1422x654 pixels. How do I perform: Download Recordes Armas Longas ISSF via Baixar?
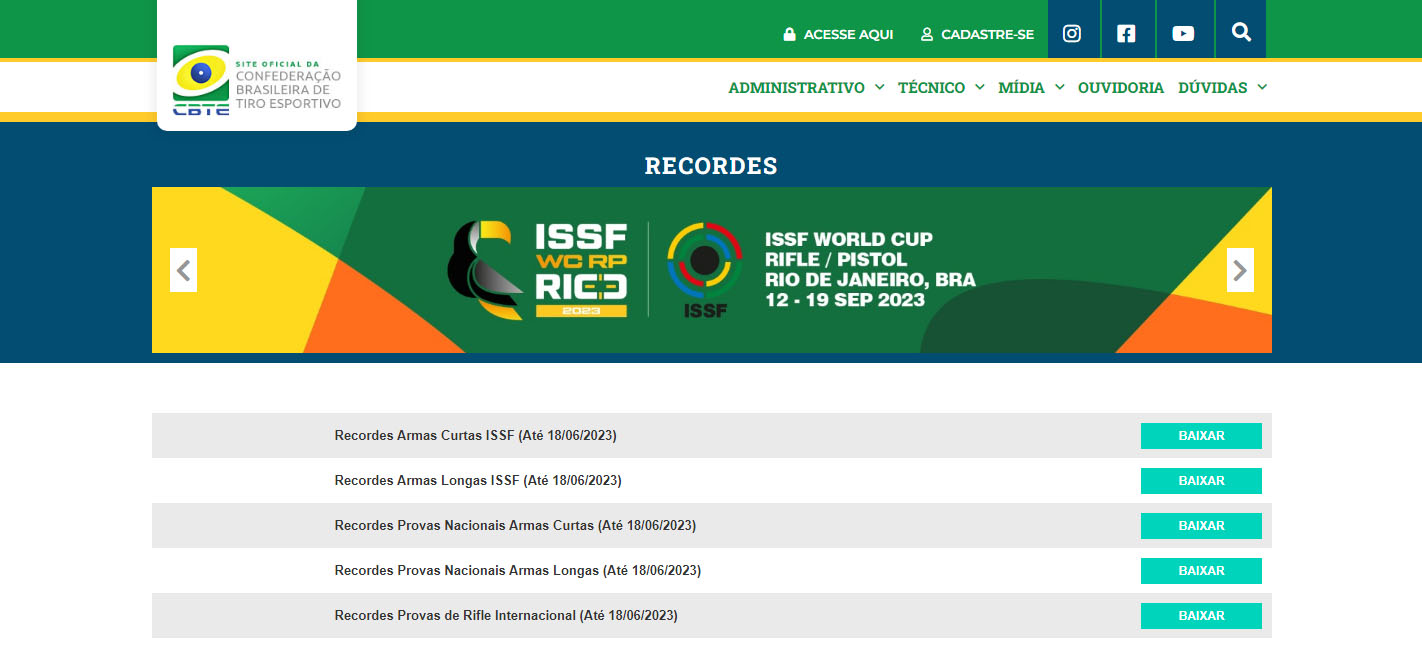[x=1201, y=481]
